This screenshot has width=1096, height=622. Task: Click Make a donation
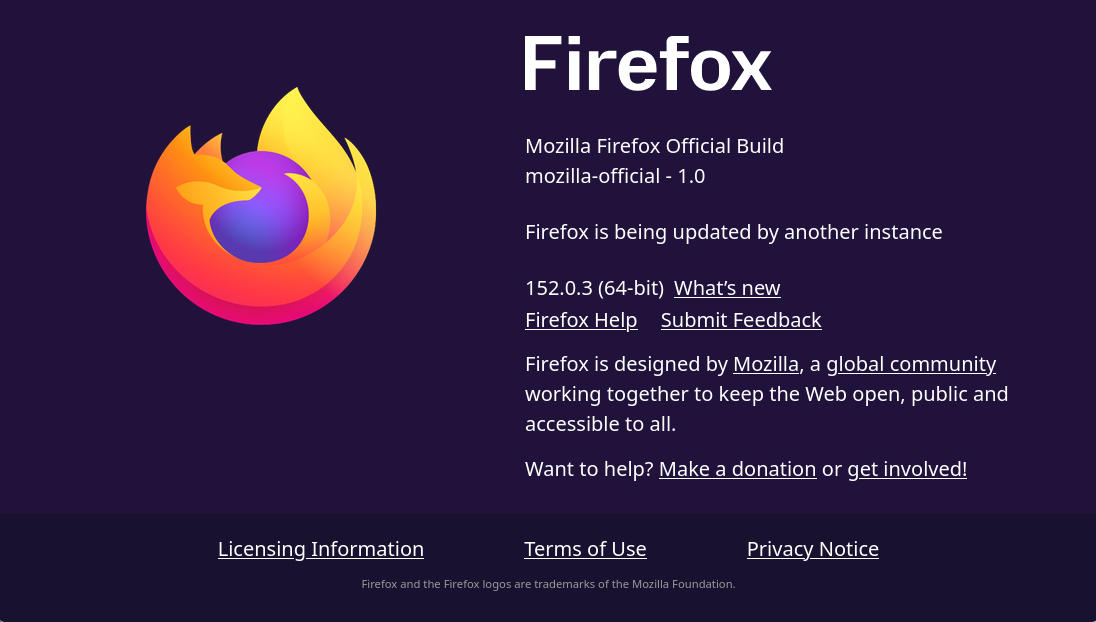coord(737,469)
